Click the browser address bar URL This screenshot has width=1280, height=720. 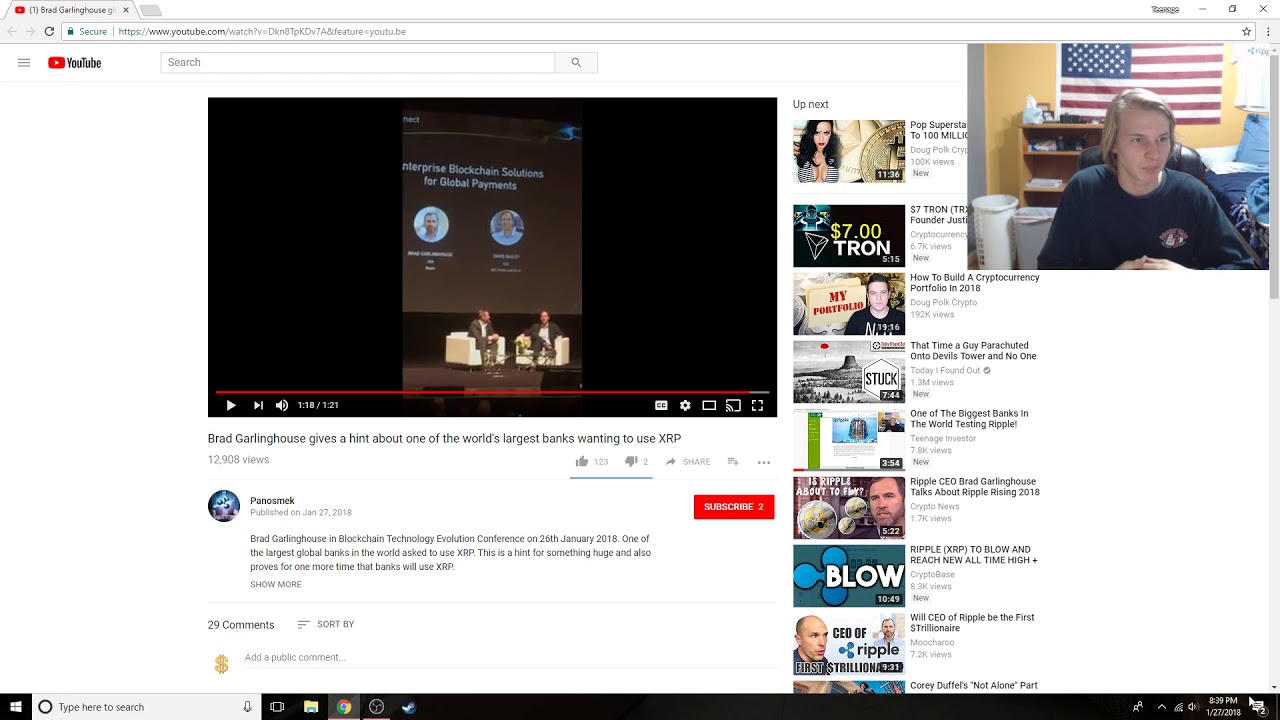[262, 31]
